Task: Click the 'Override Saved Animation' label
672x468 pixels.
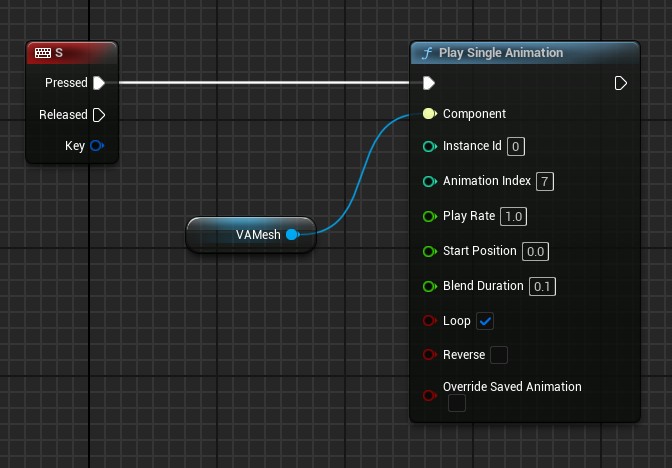Action: pos(512,387)
